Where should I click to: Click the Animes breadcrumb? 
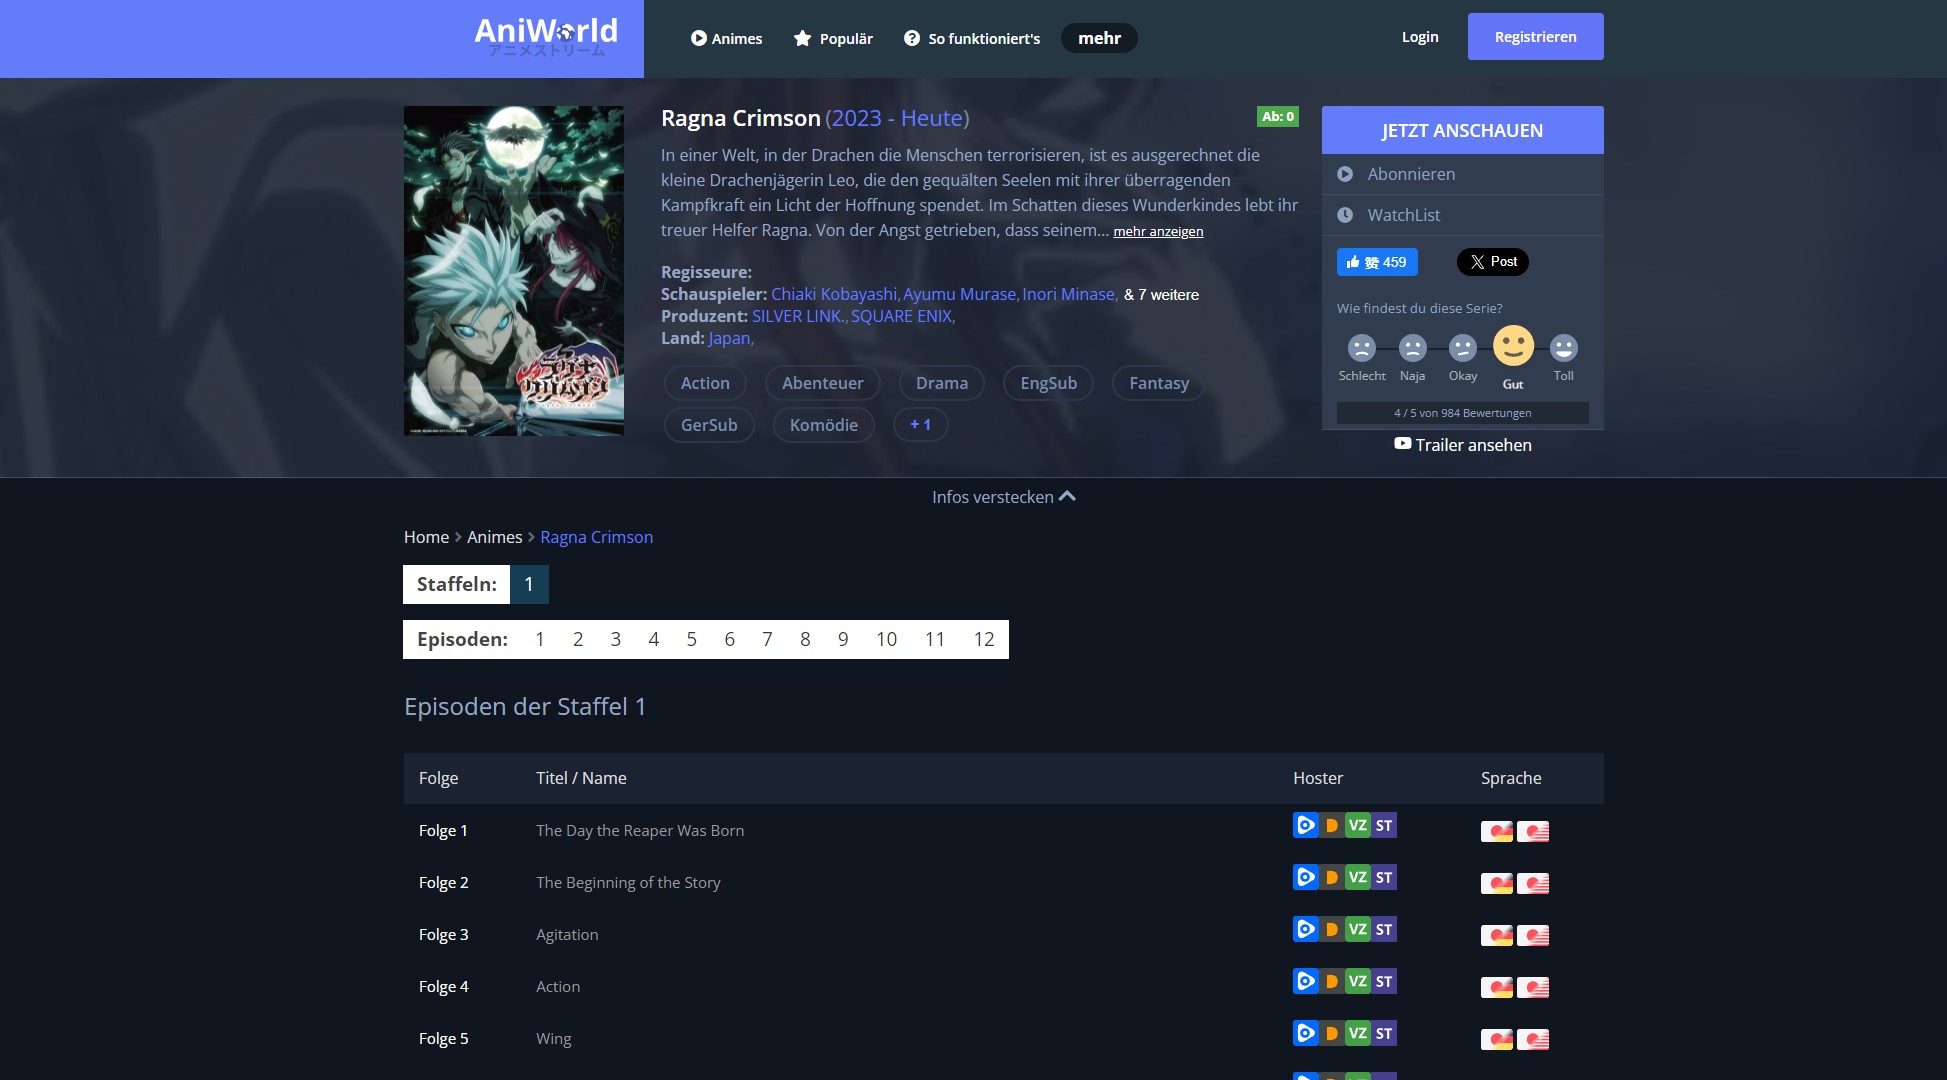point(494,537)
